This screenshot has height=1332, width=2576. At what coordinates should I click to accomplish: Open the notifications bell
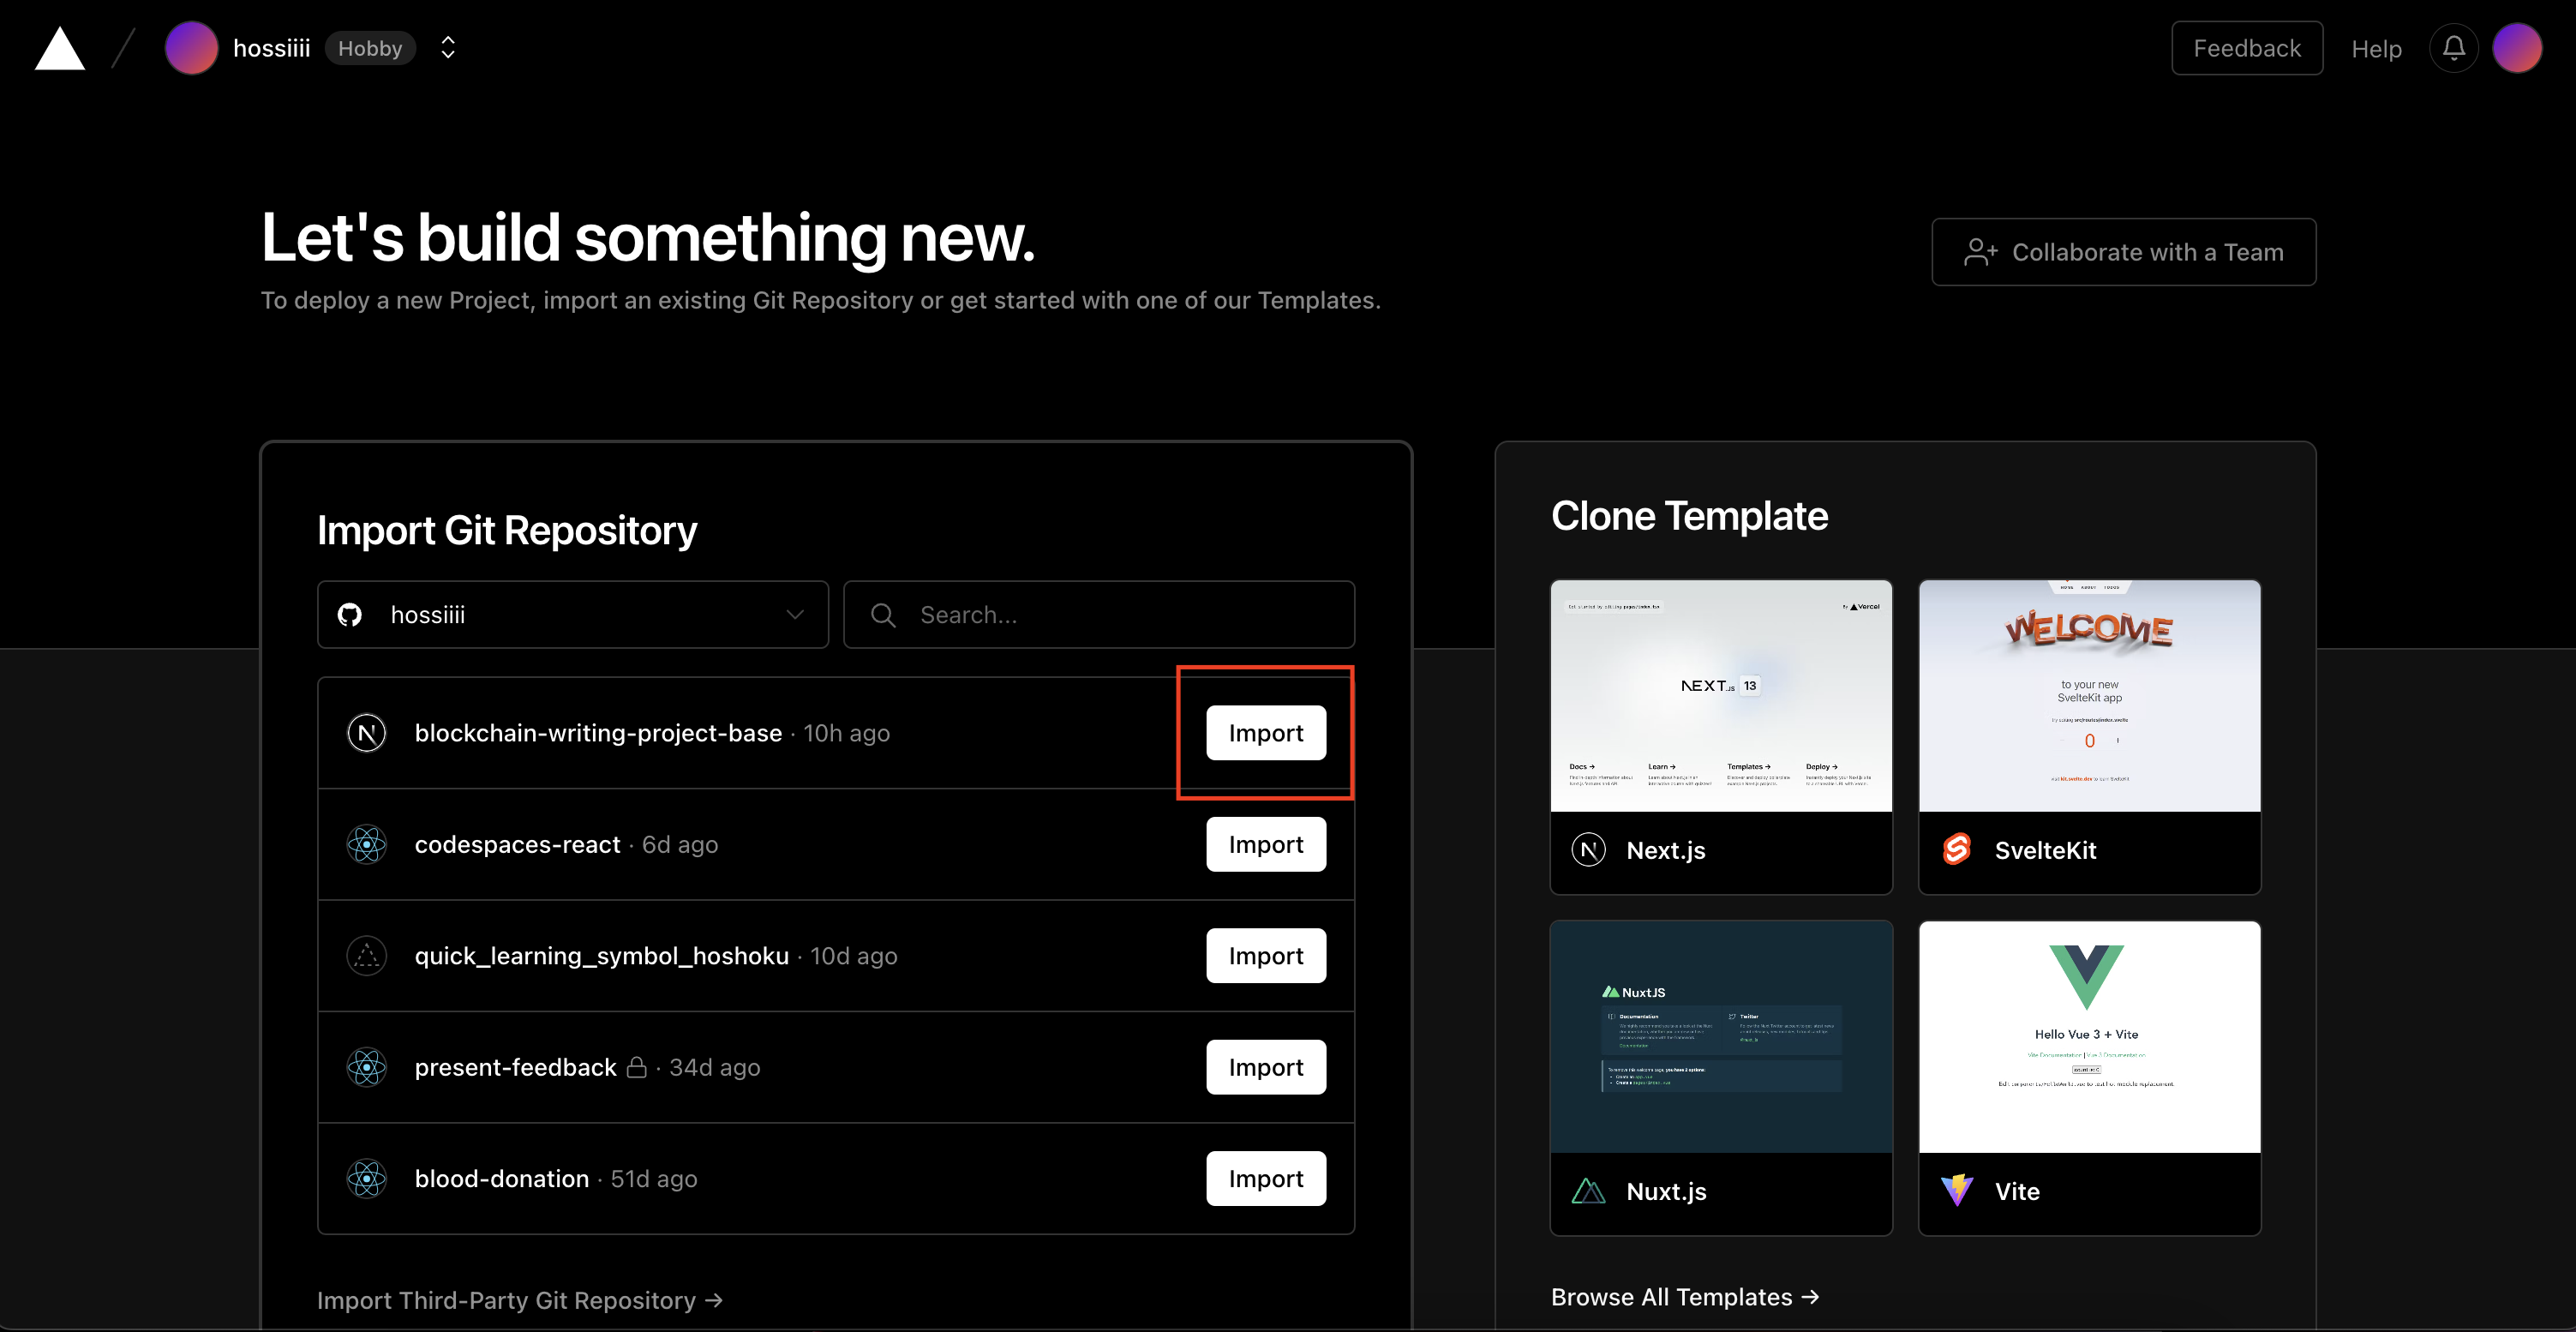tap(2453, 48)
